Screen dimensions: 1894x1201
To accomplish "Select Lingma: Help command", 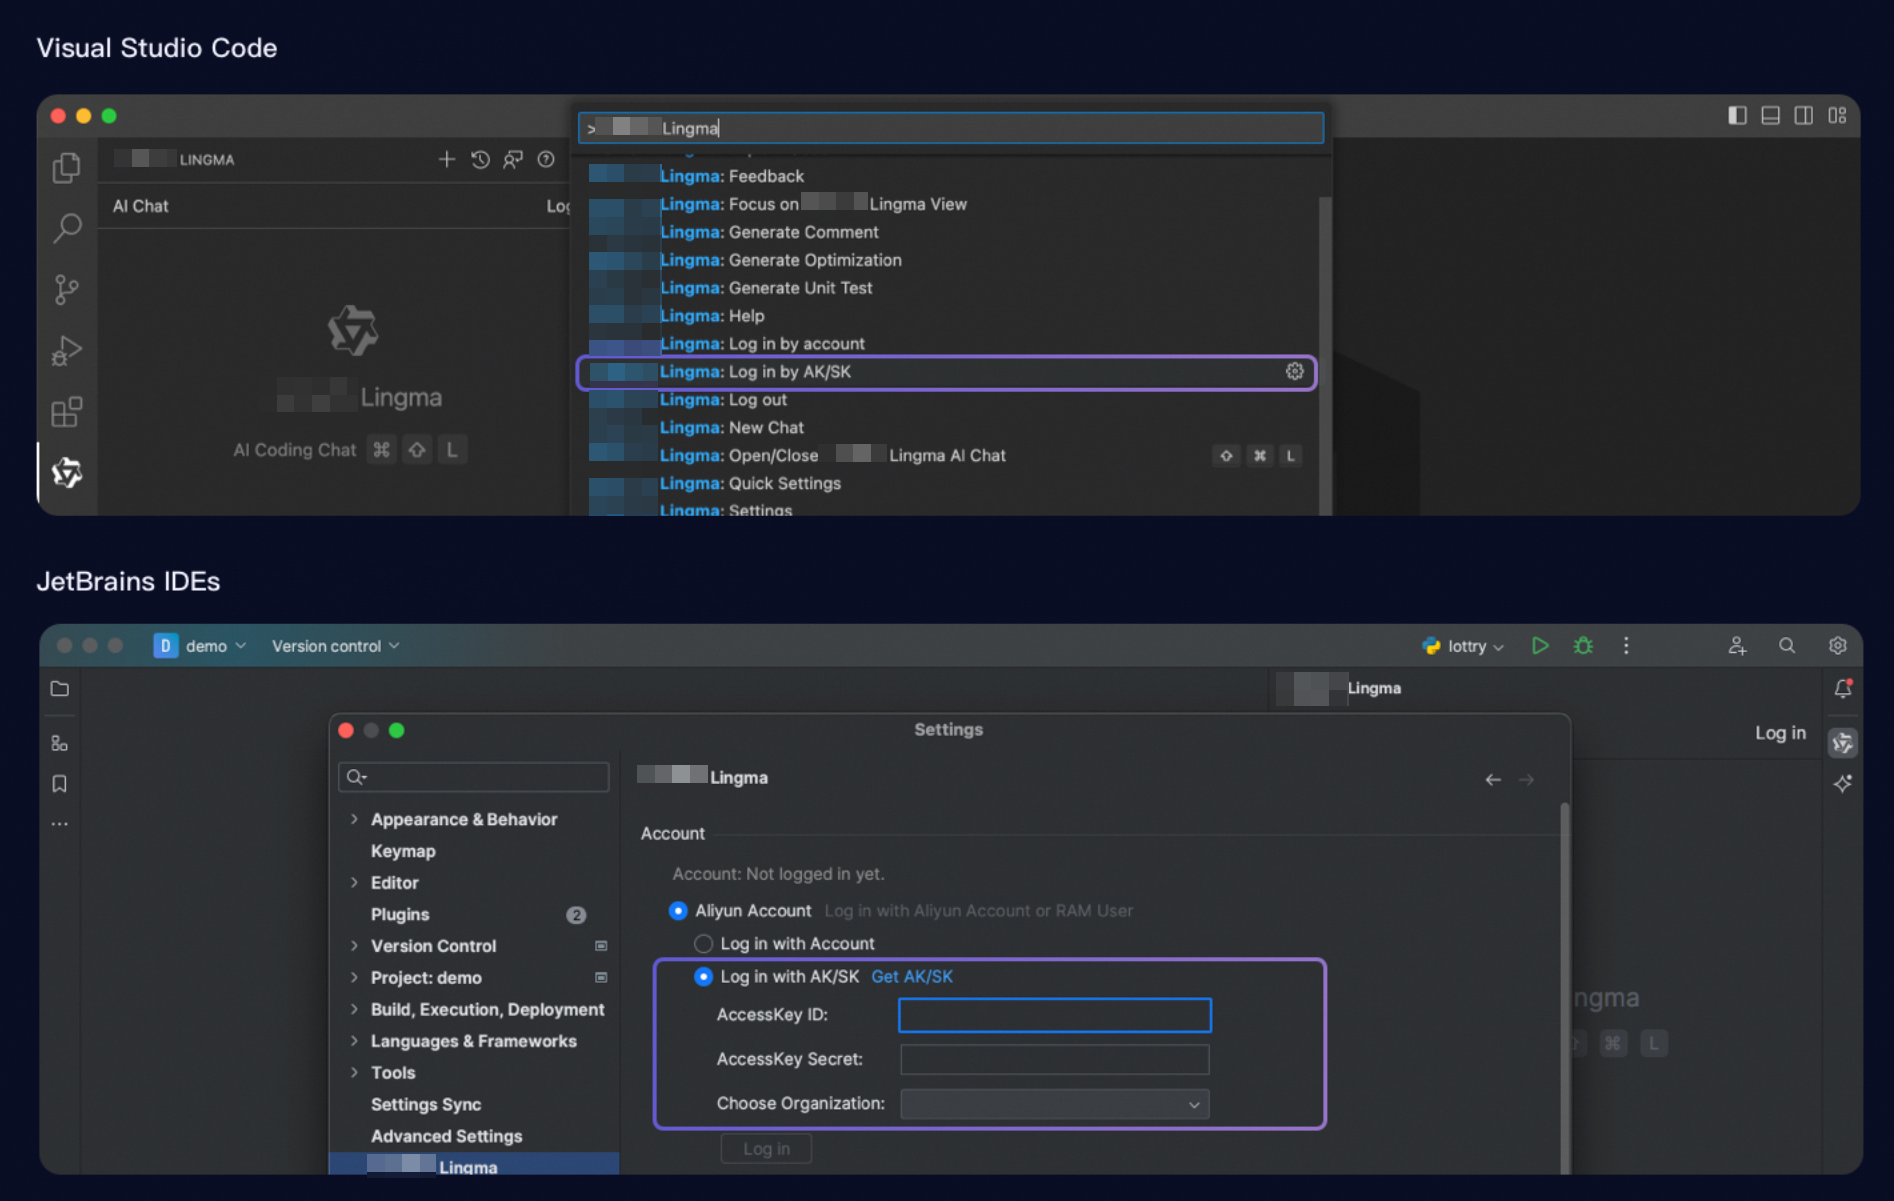I will point(946,315).
